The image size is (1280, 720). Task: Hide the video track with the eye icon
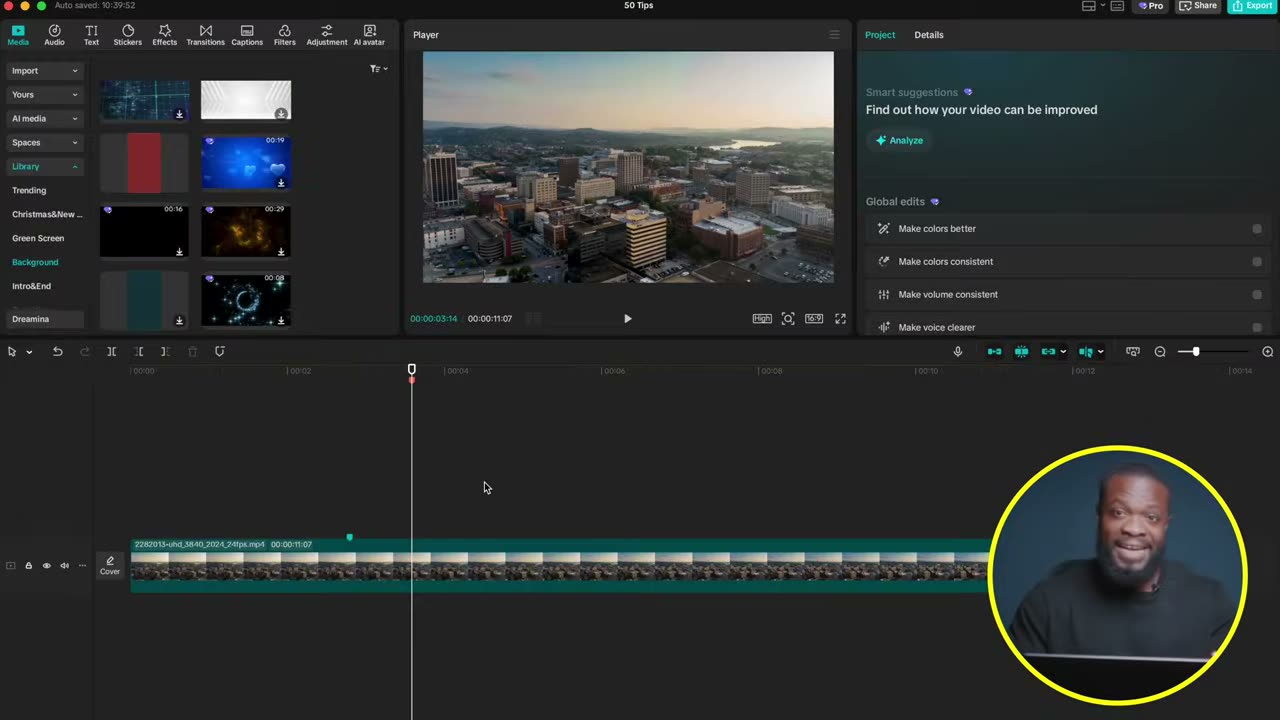46,566
